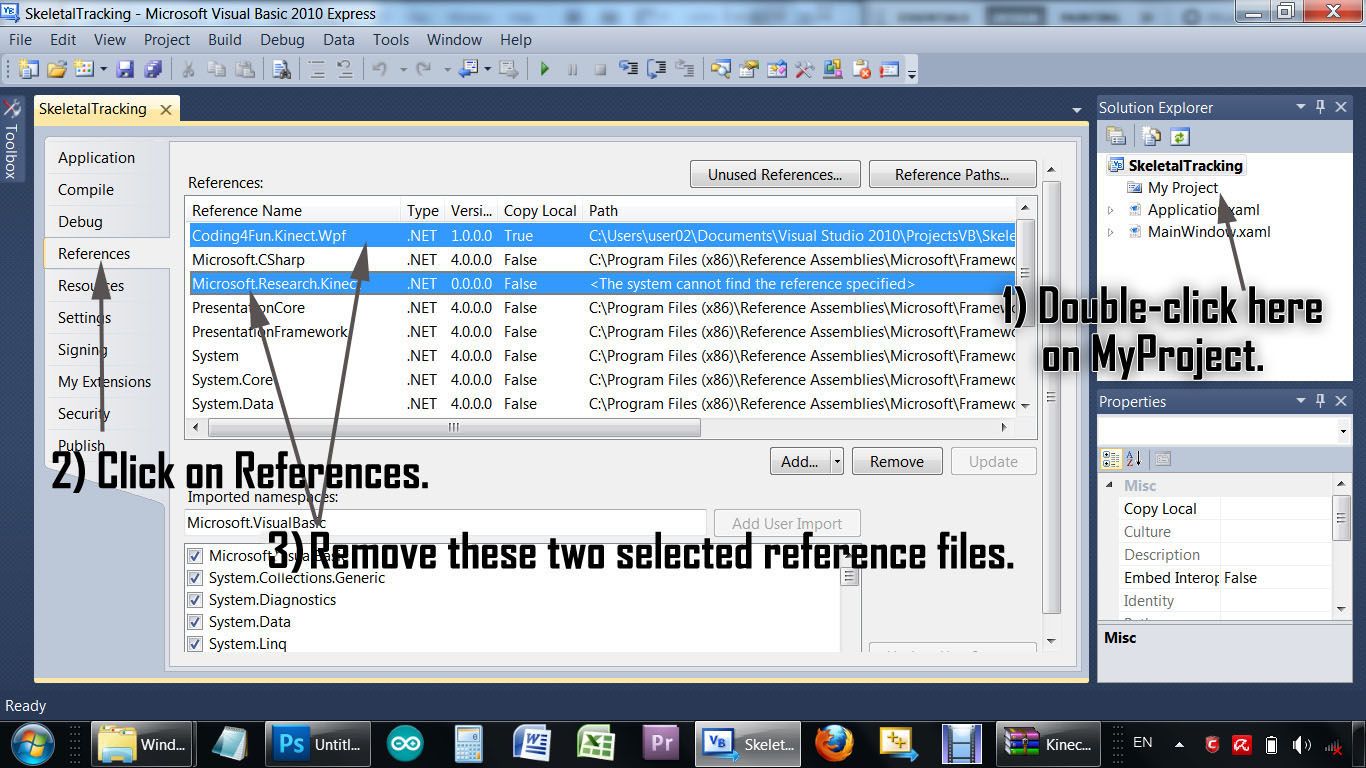Open the Add reference dropdown arrow
The image size is (1366, 768).
click(838, 461)
